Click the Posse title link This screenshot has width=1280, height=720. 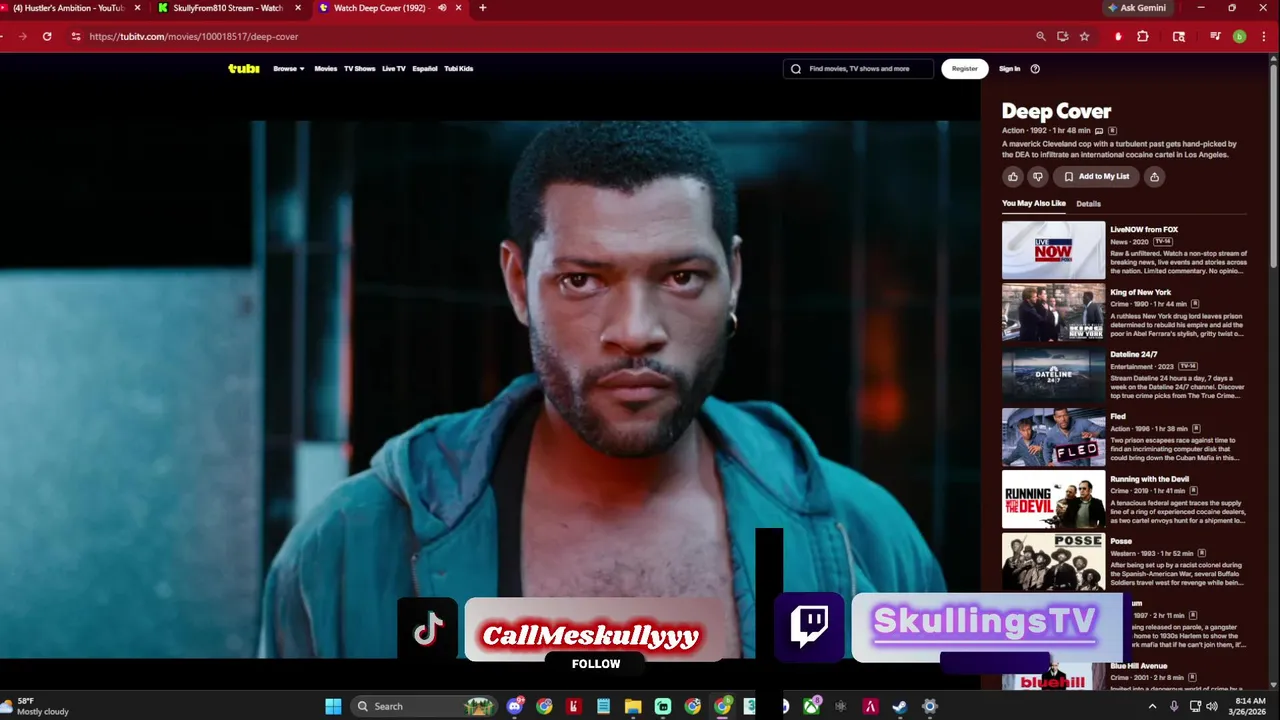click(1121, 541)
